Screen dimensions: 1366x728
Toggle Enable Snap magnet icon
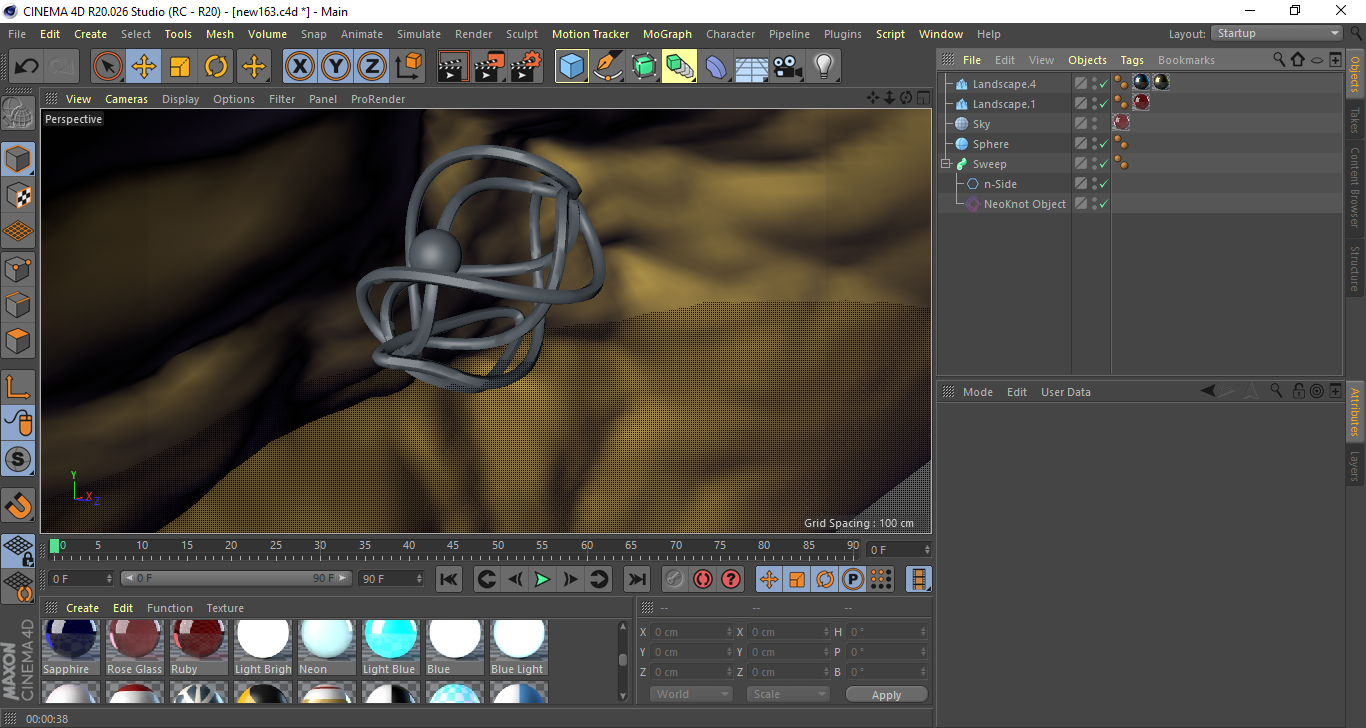pyautogui.click(x=18, y=505)
